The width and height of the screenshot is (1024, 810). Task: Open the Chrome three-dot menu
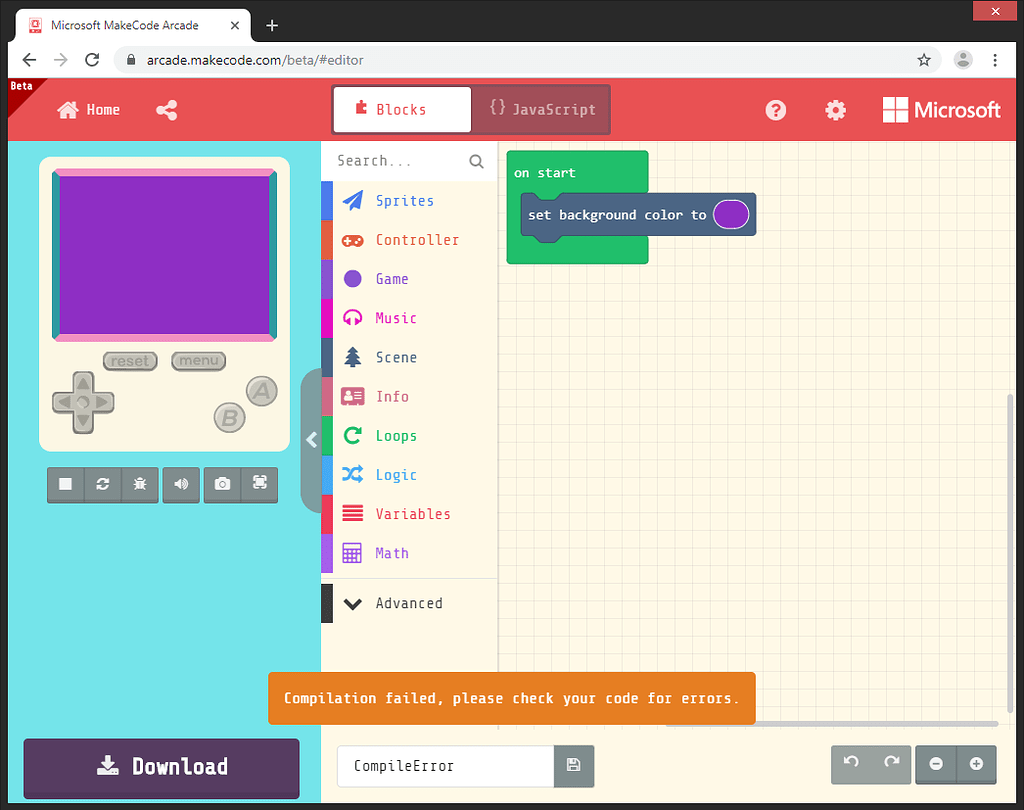[x=995, y=60]
